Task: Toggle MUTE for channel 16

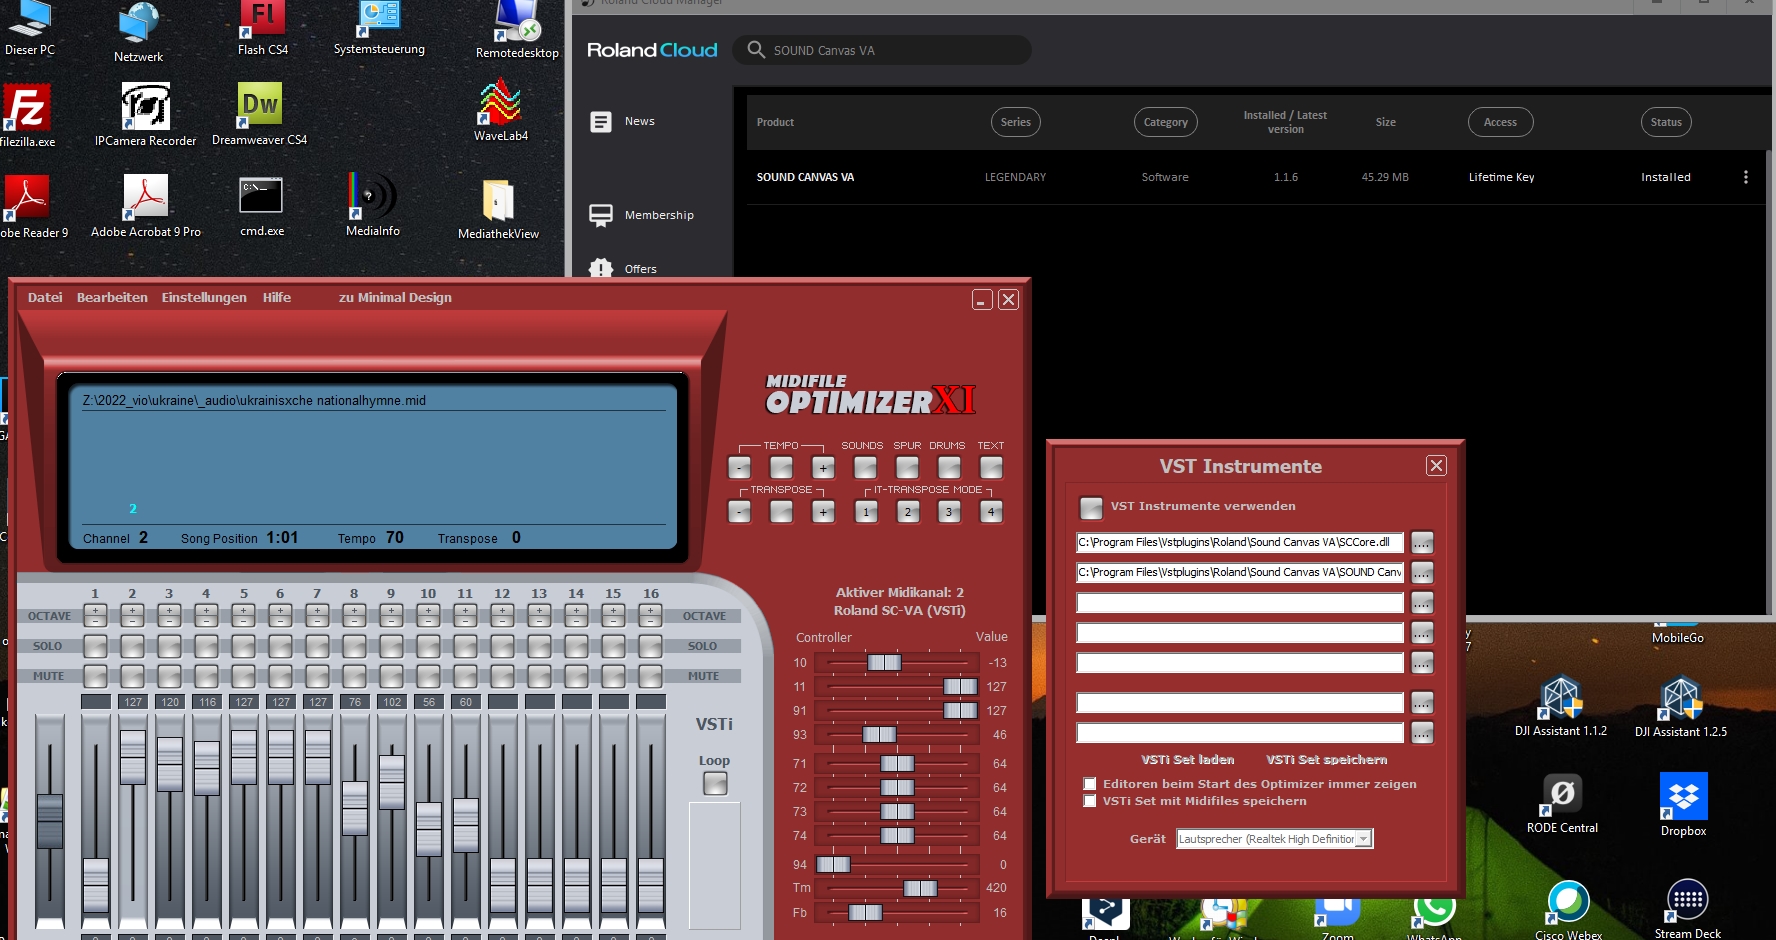Action: pos(650,676)
